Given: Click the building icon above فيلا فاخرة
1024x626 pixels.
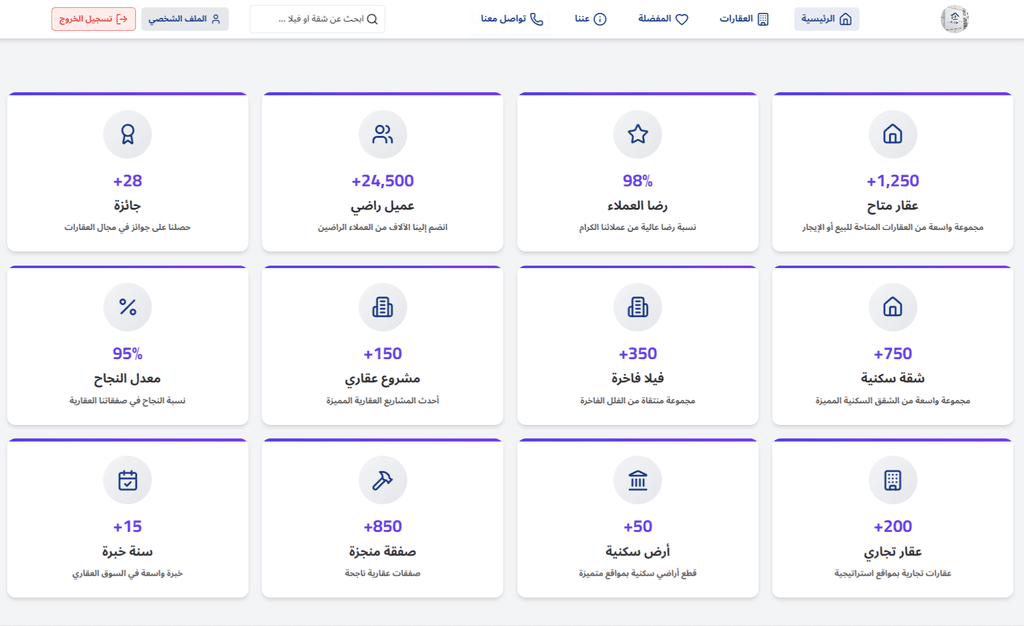Looking at the screenshot, I should click(637, 307).
